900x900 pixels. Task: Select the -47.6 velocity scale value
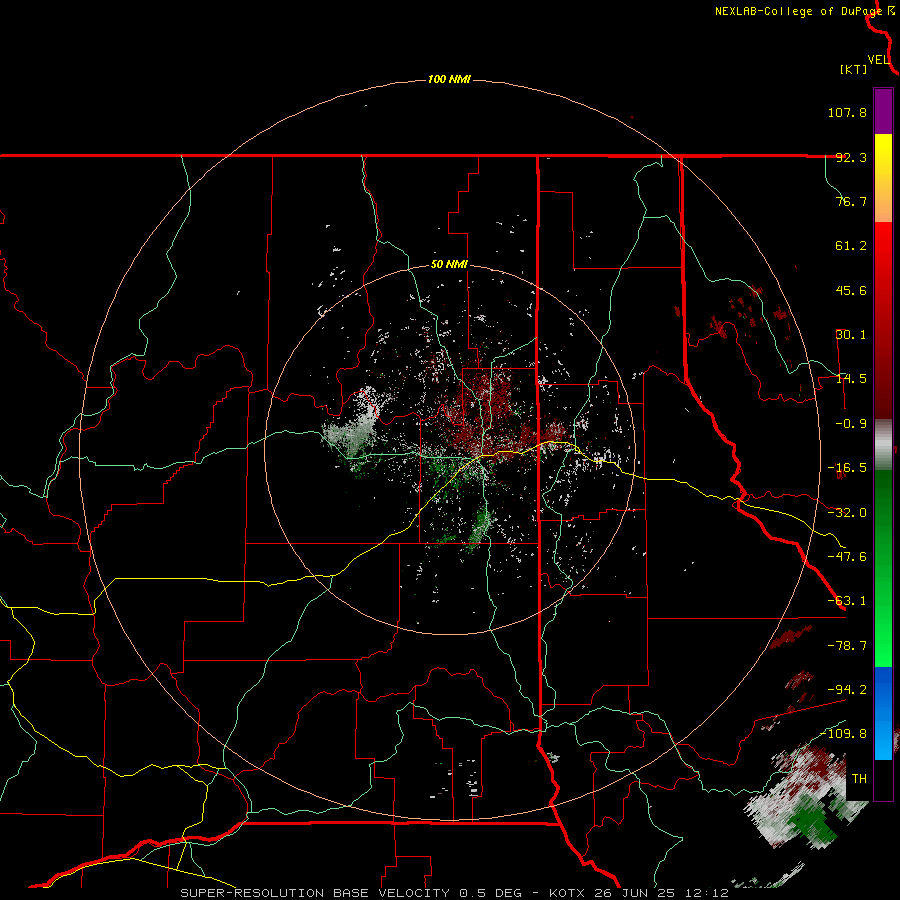point(847,557)
